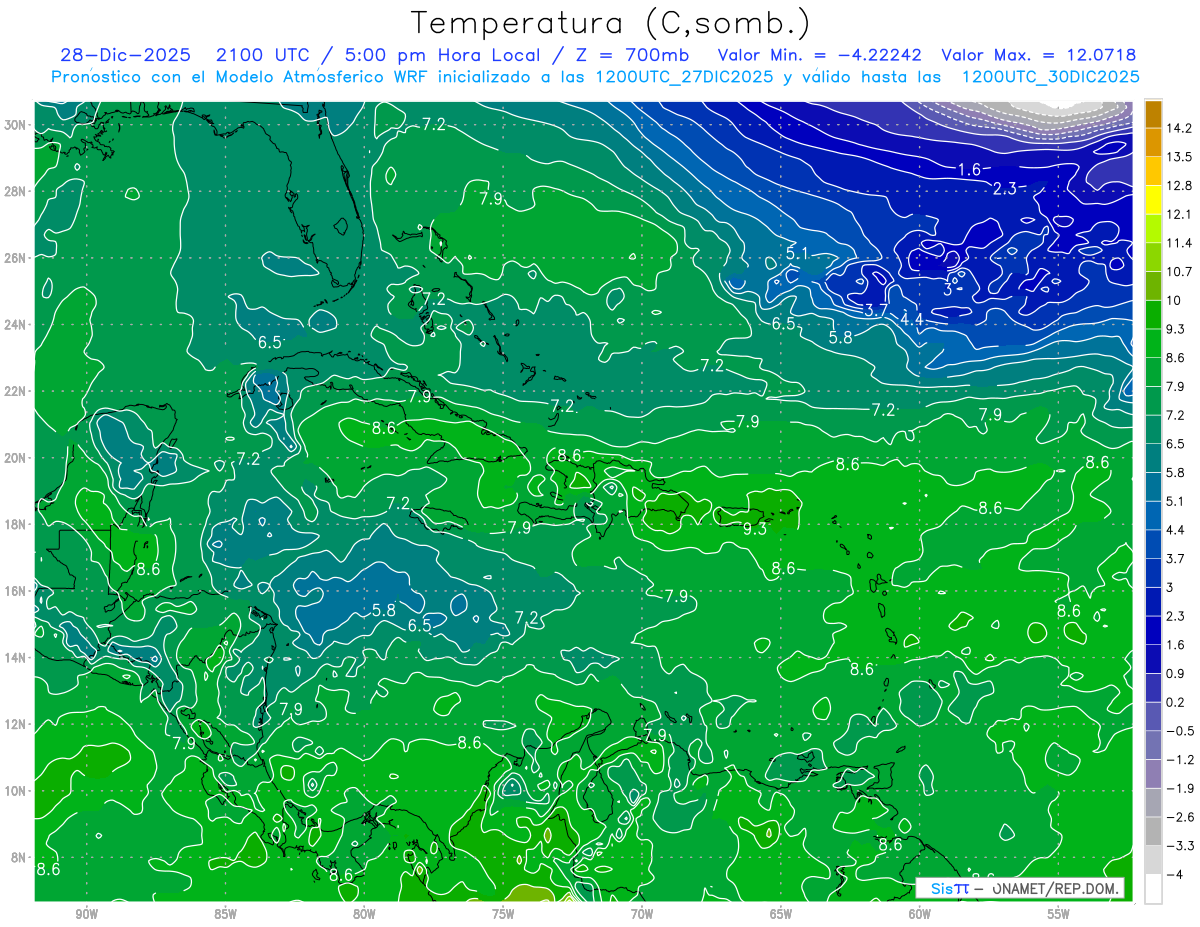Click the lime swatch between 11.4 and 10.7
1200x927 pixels.
click(x=1153, y=257)
